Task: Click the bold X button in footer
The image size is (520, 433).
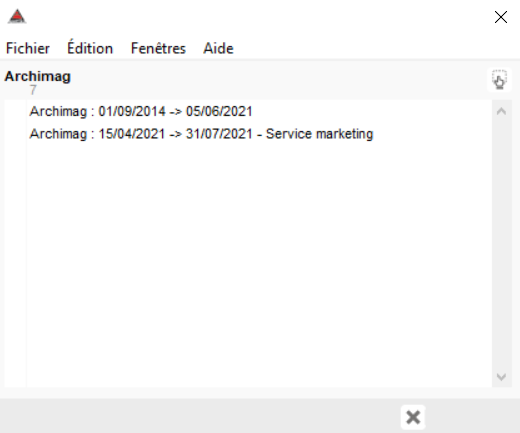Action: 413,417
